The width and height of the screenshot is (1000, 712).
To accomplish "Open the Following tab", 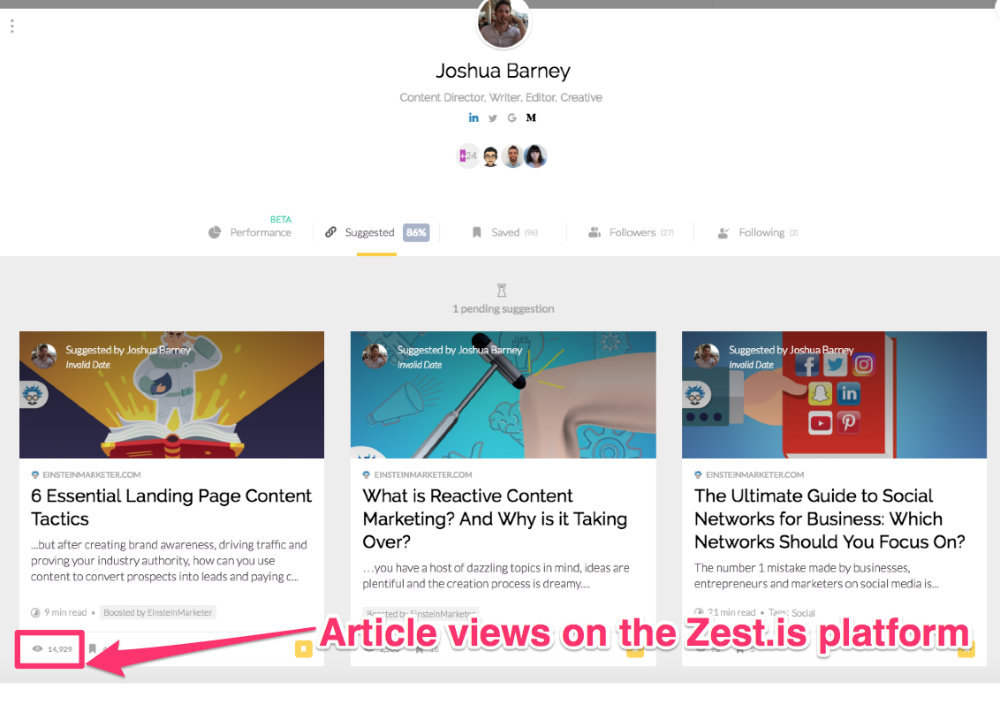I will [758, 232].
